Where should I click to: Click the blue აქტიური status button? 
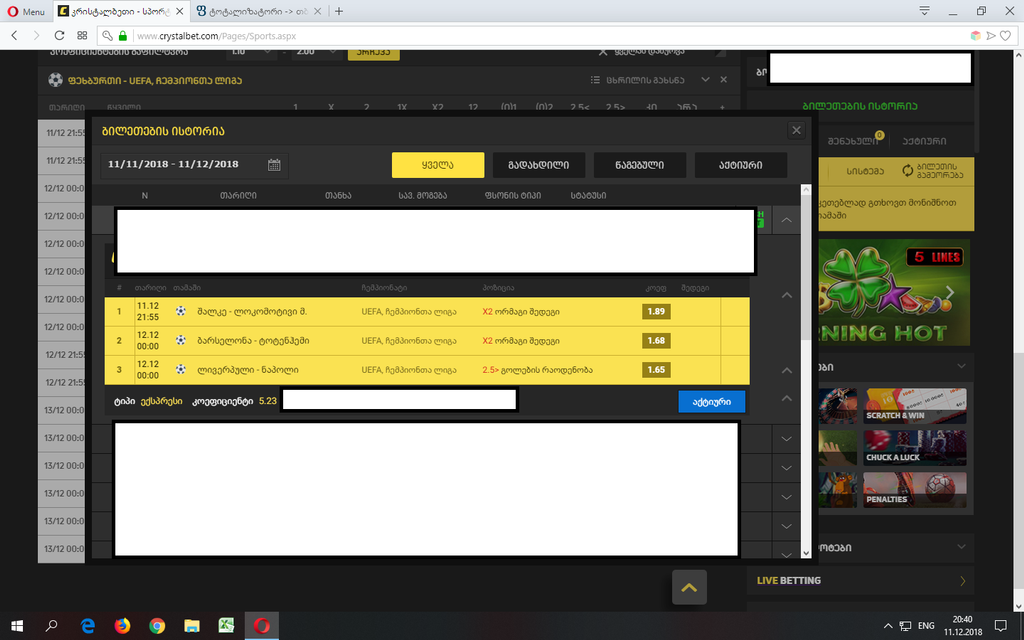pos(711,402)
